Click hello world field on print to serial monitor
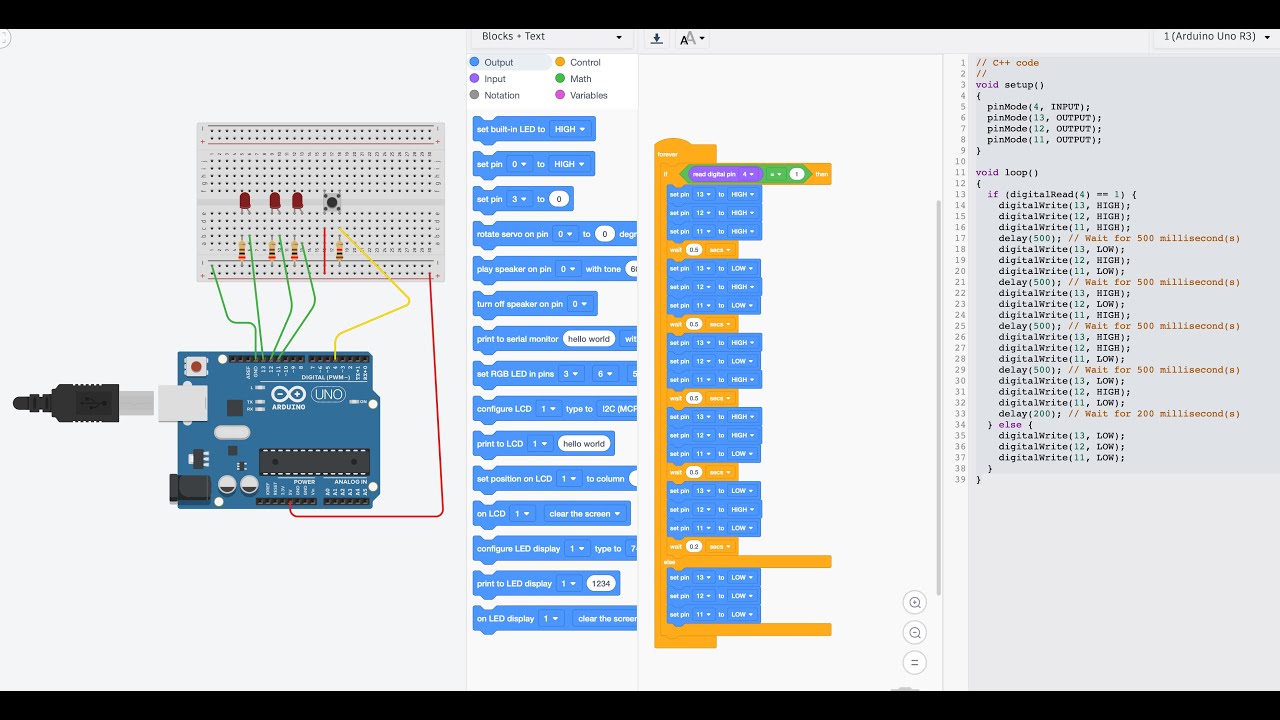1280x720 pixels. point(588,339)
